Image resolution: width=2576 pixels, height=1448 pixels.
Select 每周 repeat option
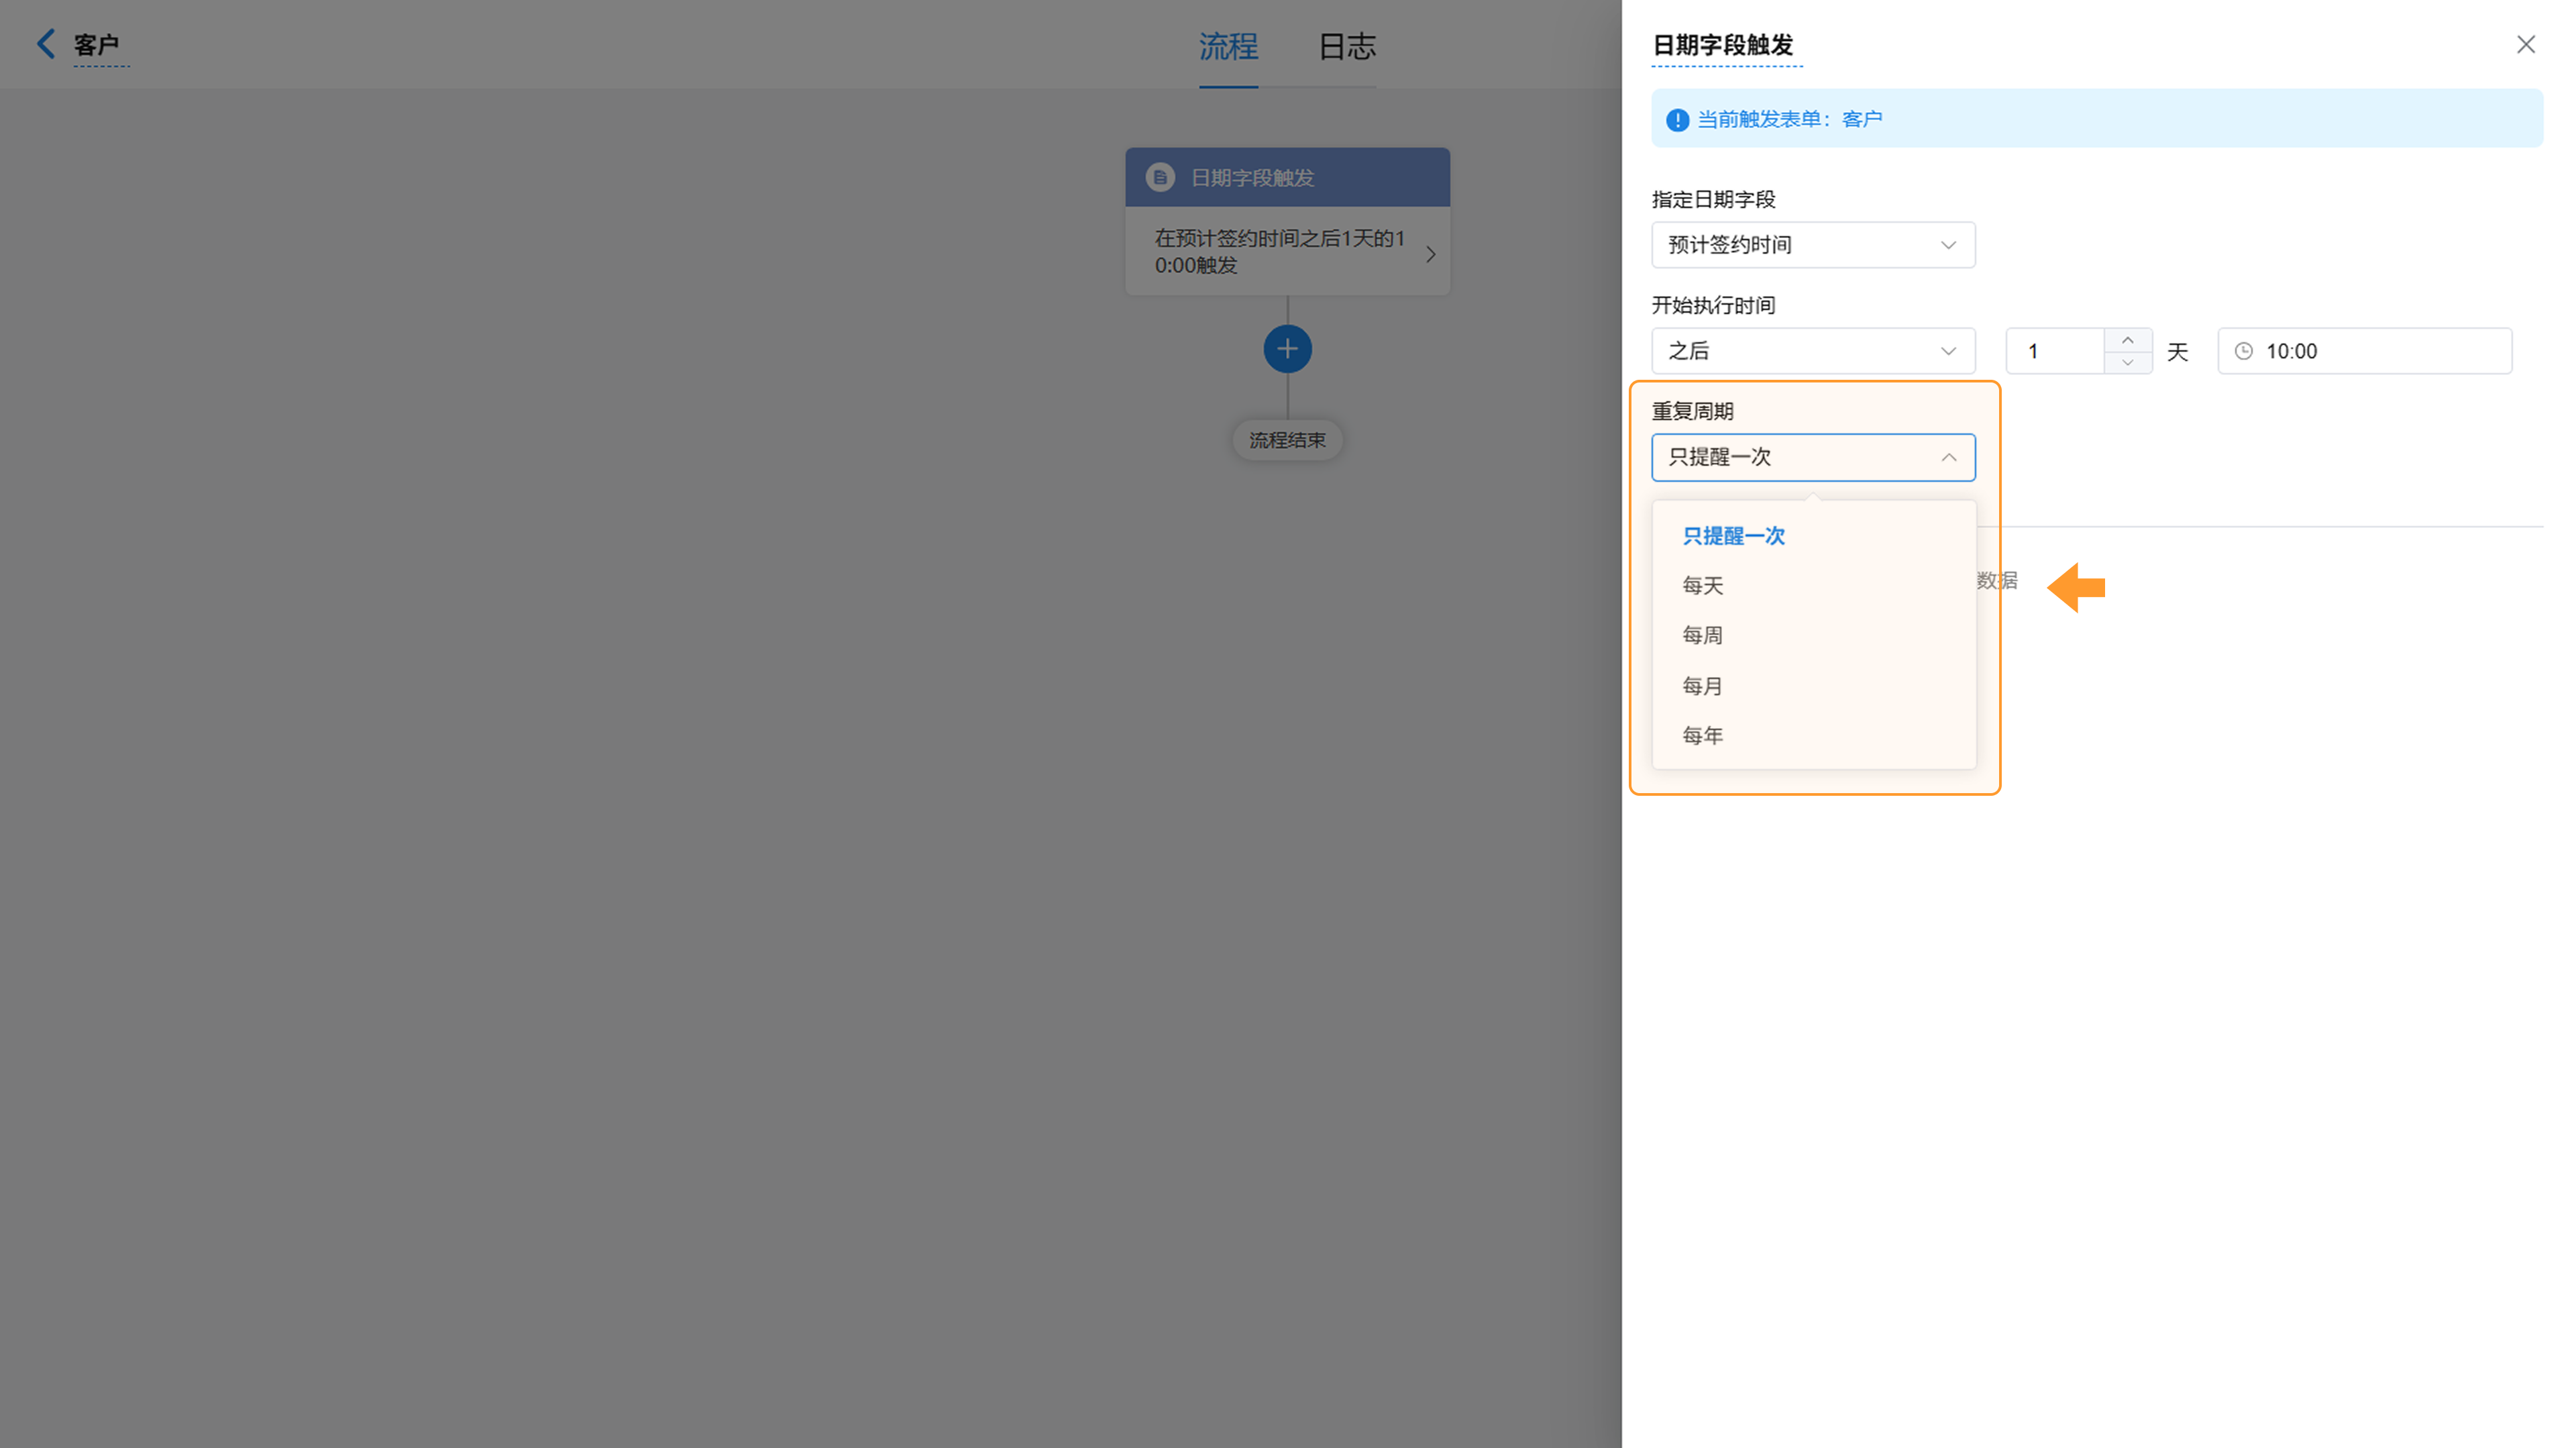(x=1813, y=636)
